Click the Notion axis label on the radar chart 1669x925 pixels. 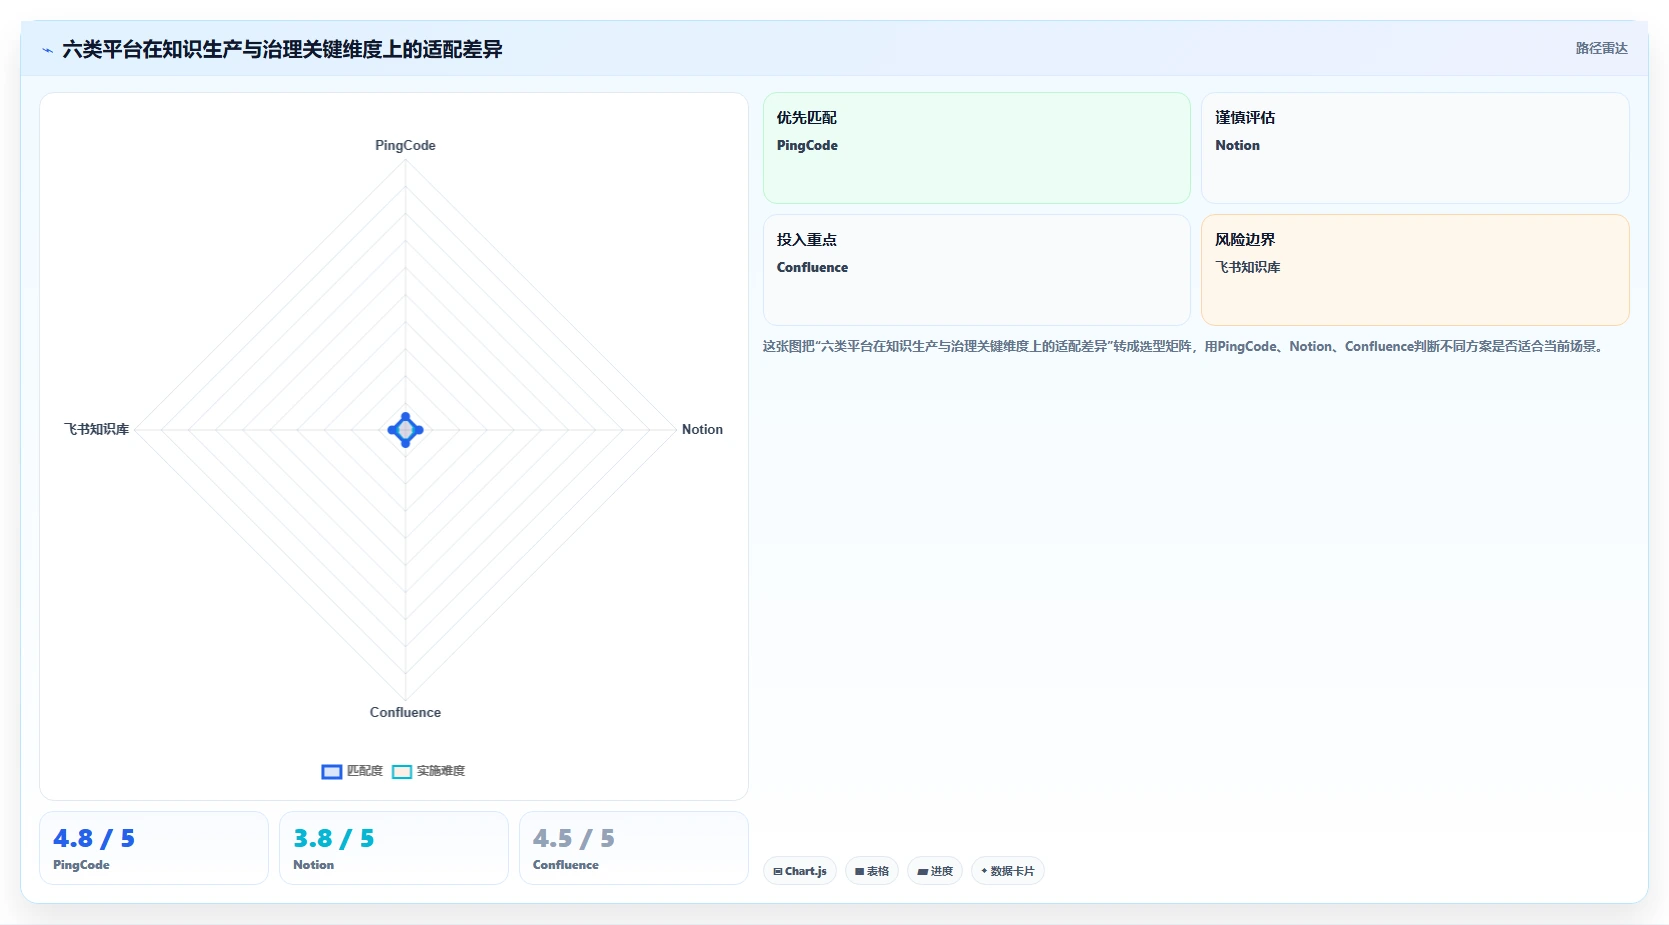[x=702, y=429]
